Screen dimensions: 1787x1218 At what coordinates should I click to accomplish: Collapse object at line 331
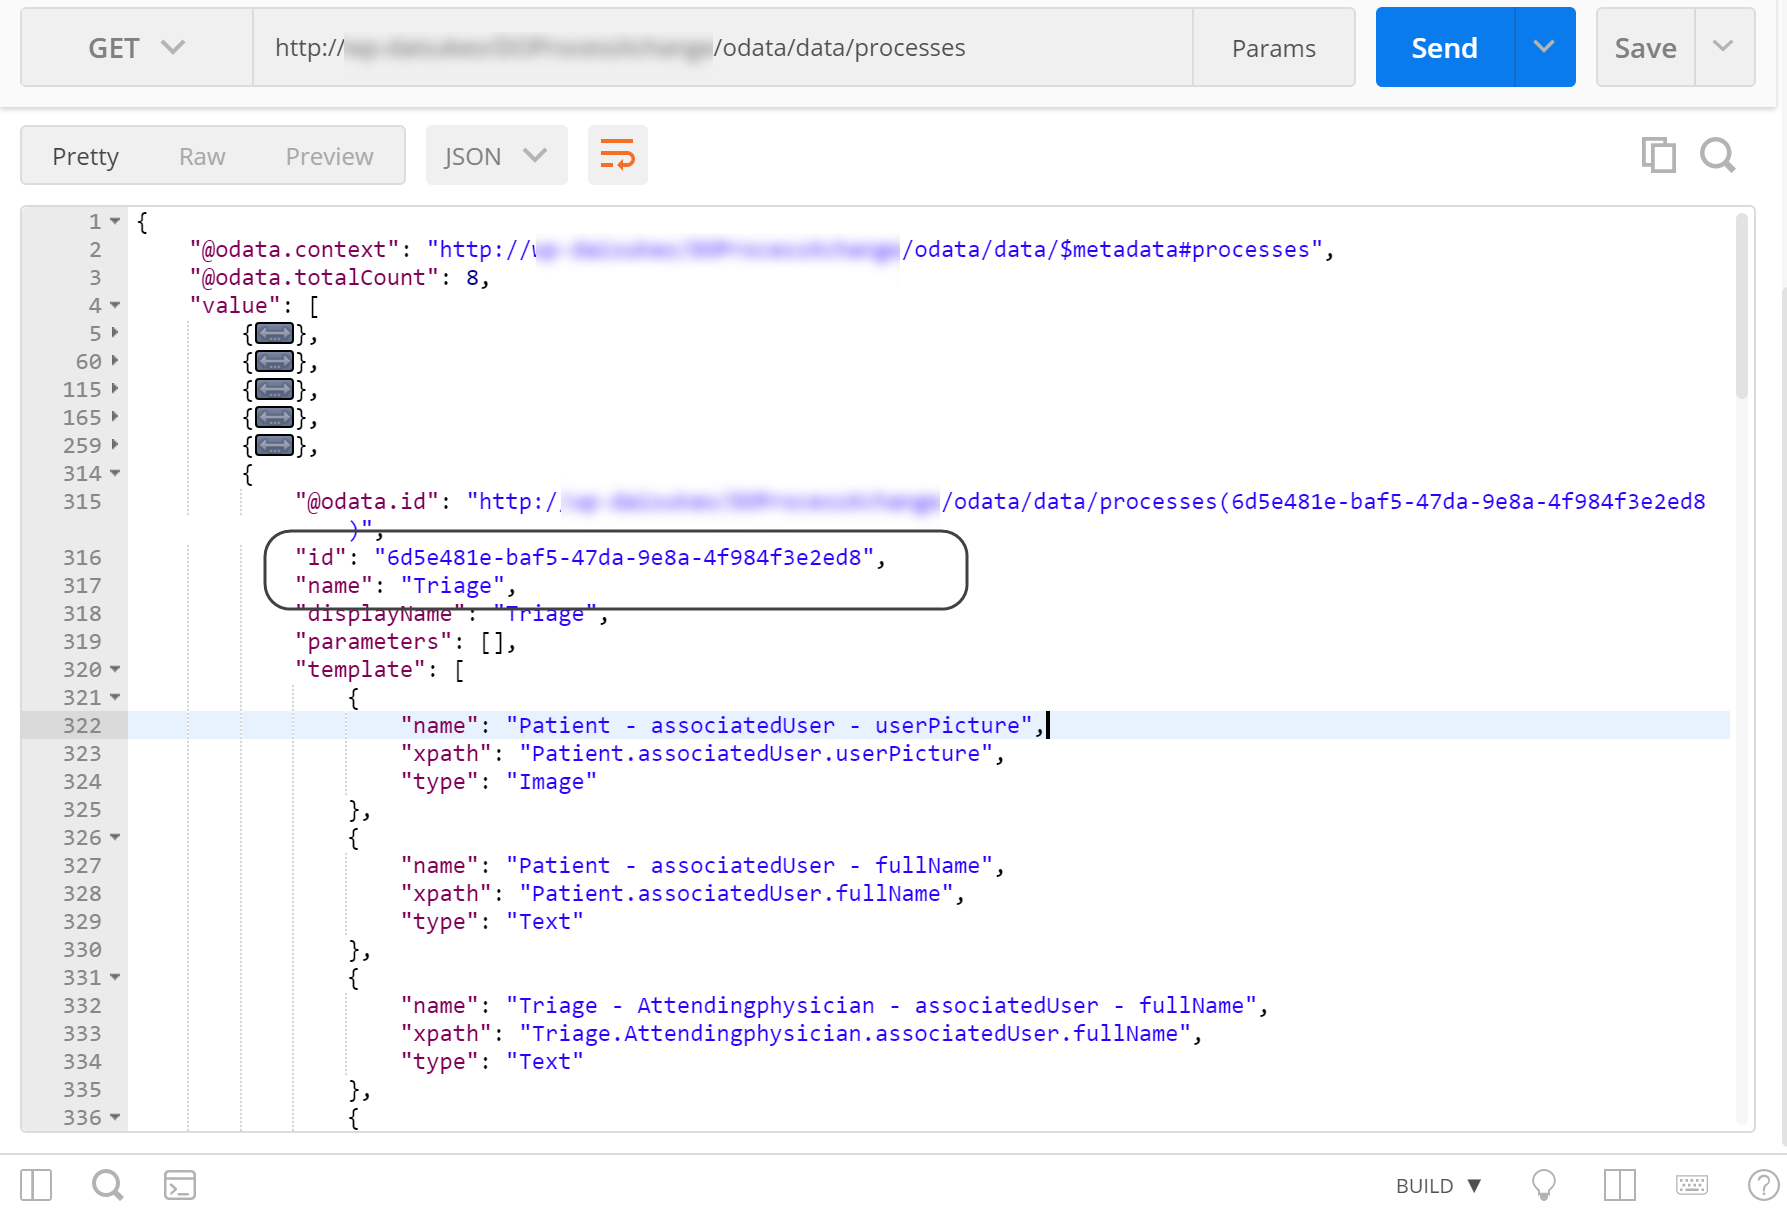pyautogui.click(x=115, y=977)
